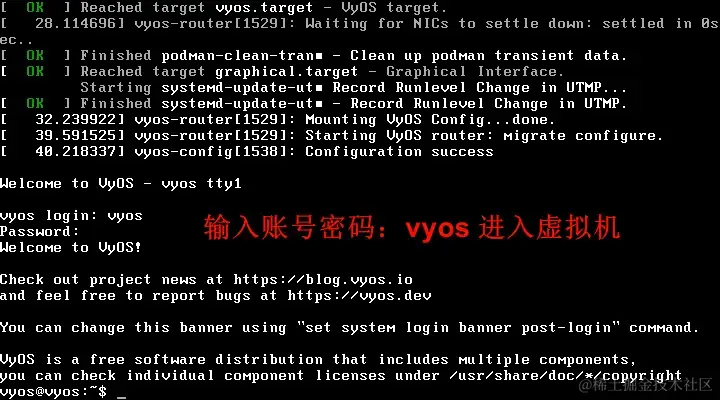Image resolution: width=720 pixels, height=400 pixels.
Task: Click 'Starting systemd-update-ut' Record Runlevel line
Action: click(354, 88)
